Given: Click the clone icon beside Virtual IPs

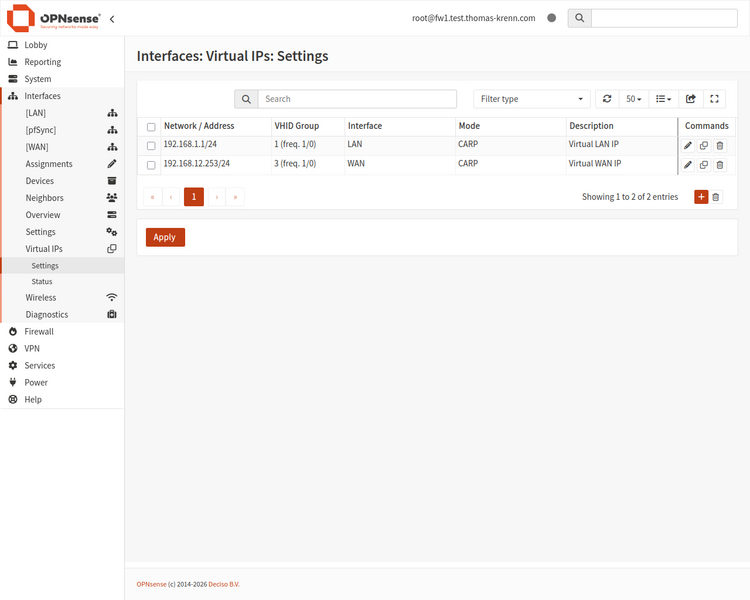Looking at the screenshot, I should tap(112, 249).
